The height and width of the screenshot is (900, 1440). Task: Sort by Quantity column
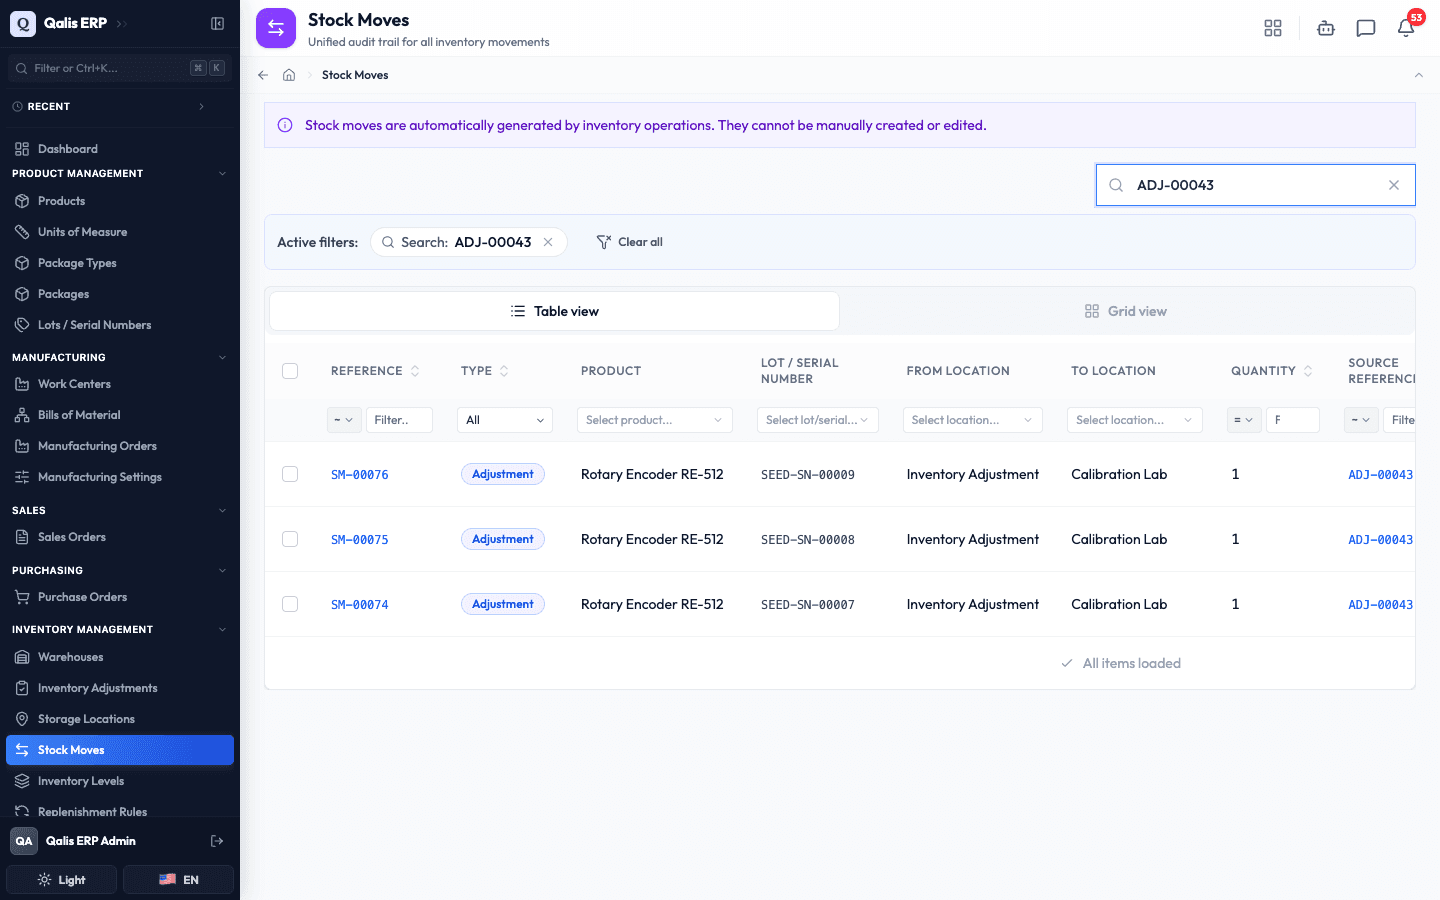[1308, 371]
